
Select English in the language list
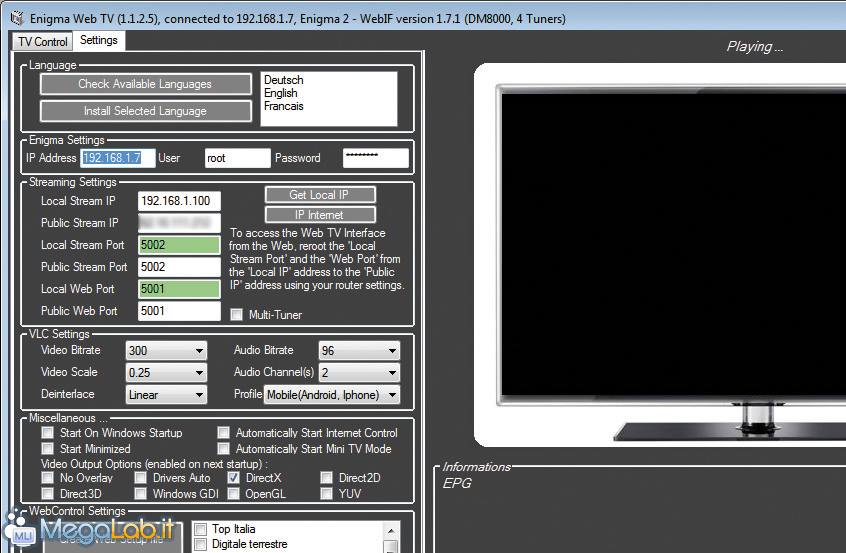281,93
